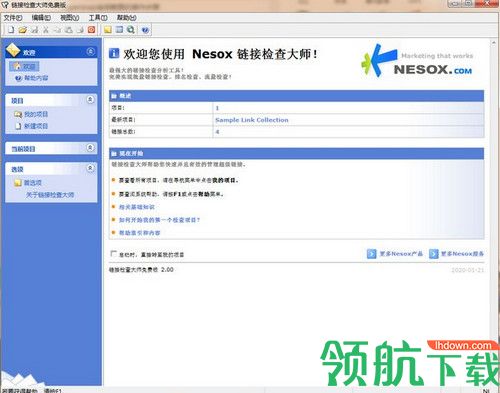
Task: Click the red circular Stop toolbar icon
Action: point(91,30)
